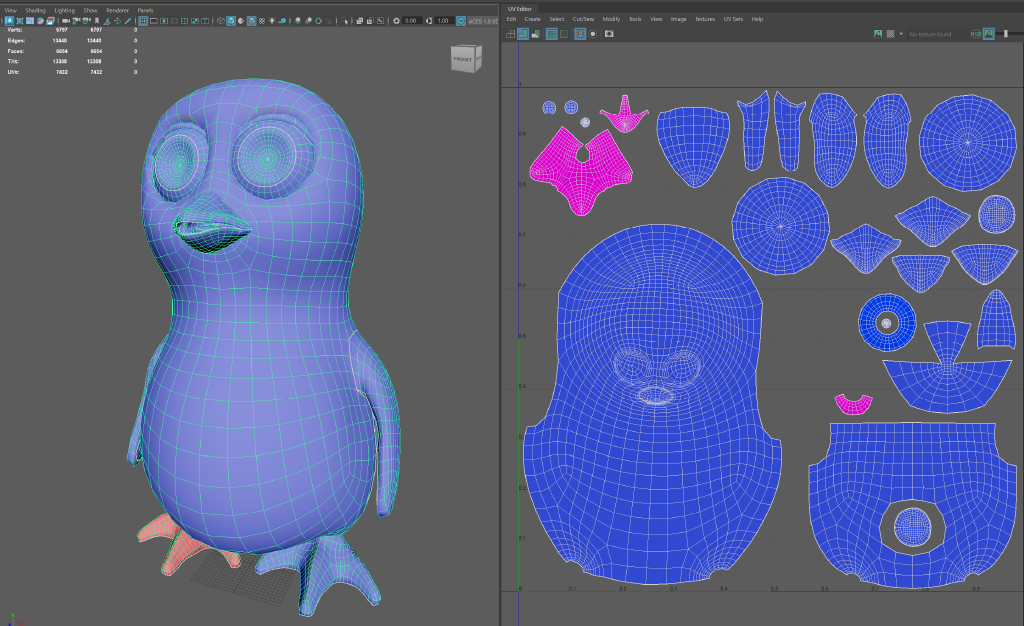Screen dimensions: 1024x626
Task: Open the viewport Lighting menu
Action: [64, 10]
